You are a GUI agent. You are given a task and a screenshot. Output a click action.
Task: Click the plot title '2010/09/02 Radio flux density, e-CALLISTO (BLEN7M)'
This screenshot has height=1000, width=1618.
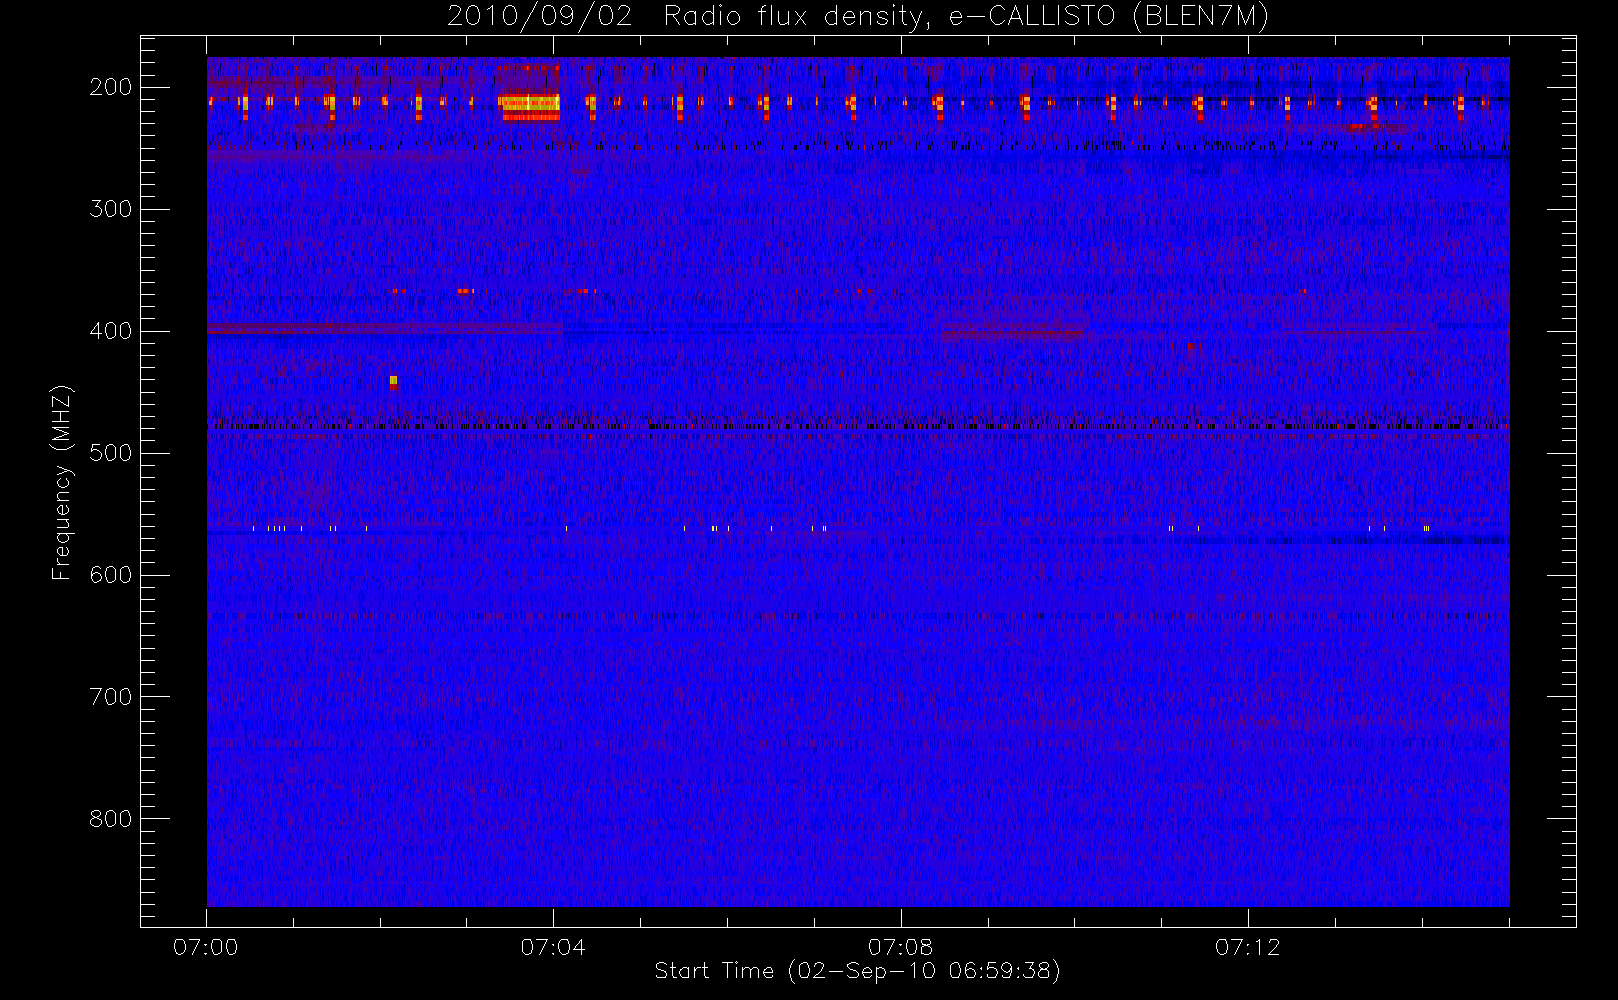tap(857, 16)
